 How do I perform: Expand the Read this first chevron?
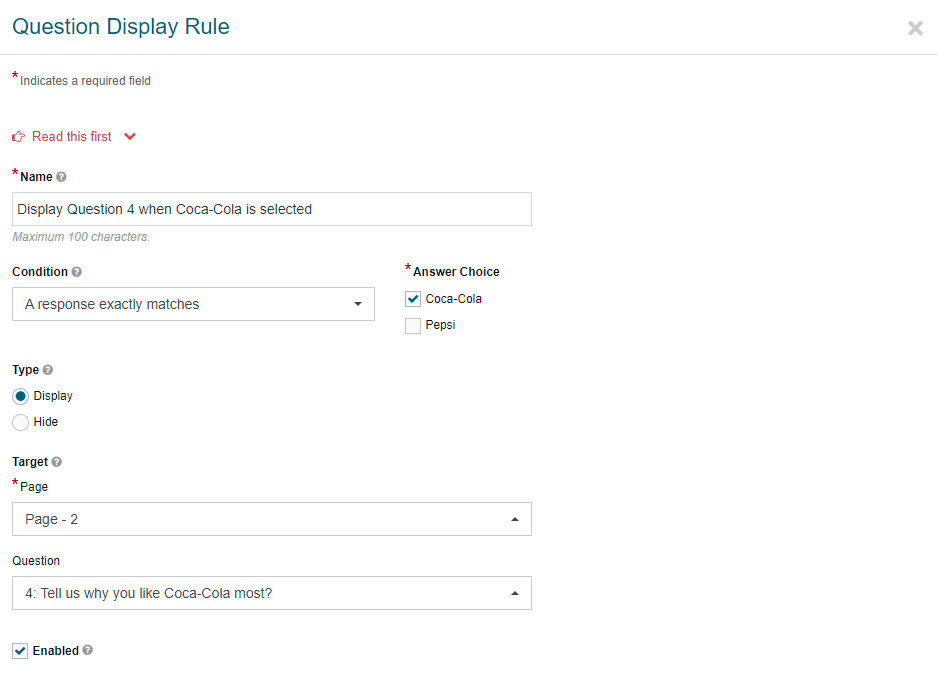130,137
